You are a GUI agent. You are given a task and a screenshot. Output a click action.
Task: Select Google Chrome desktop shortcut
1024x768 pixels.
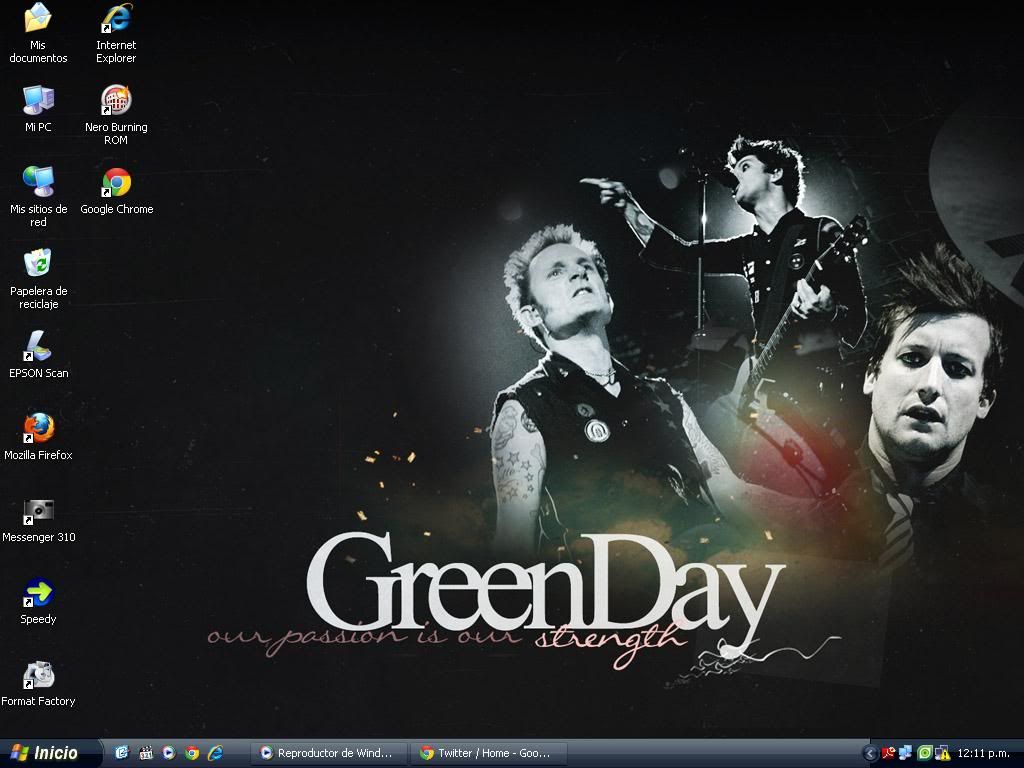(116, 191)
